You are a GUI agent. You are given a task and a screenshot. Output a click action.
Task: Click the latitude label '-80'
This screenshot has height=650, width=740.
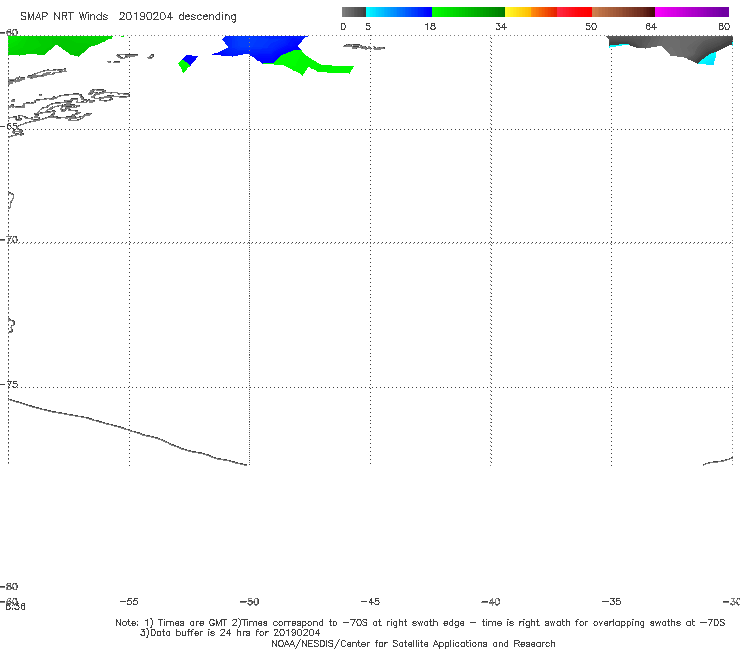(x=9, y=586)
